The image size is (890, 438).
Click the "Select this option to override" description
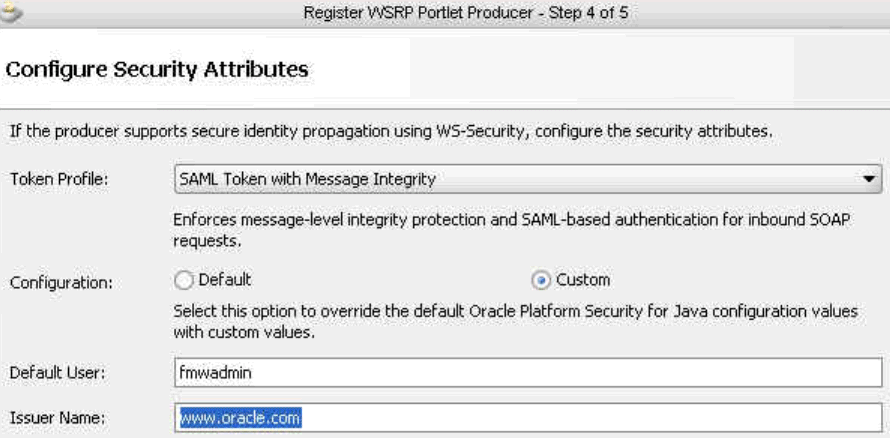[515, 322]
